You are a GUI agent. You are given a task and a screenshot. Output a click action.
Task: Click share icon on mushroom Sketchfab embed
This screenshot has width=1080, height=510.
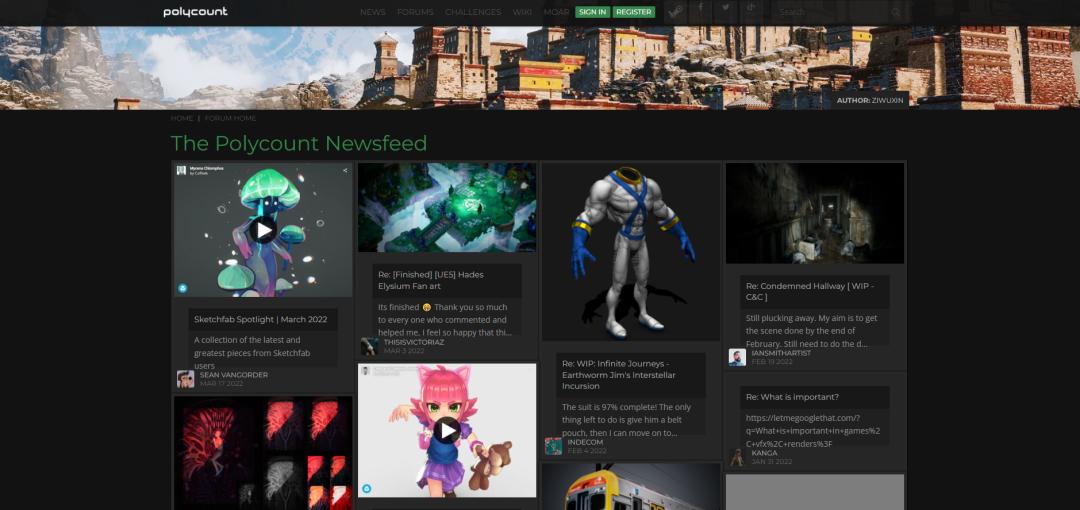pyautogui.click(x=345, y=171)
